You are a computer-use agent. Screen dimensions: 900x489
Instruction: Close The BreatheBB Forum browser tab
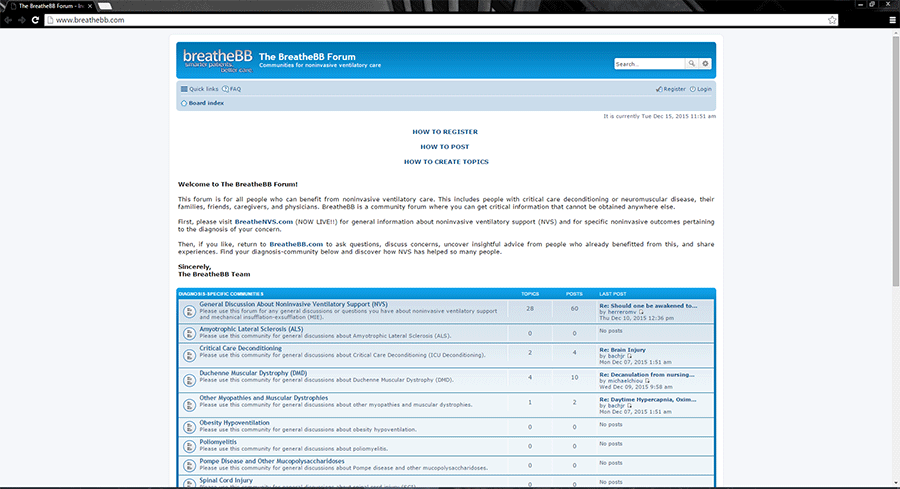point(90,6)
